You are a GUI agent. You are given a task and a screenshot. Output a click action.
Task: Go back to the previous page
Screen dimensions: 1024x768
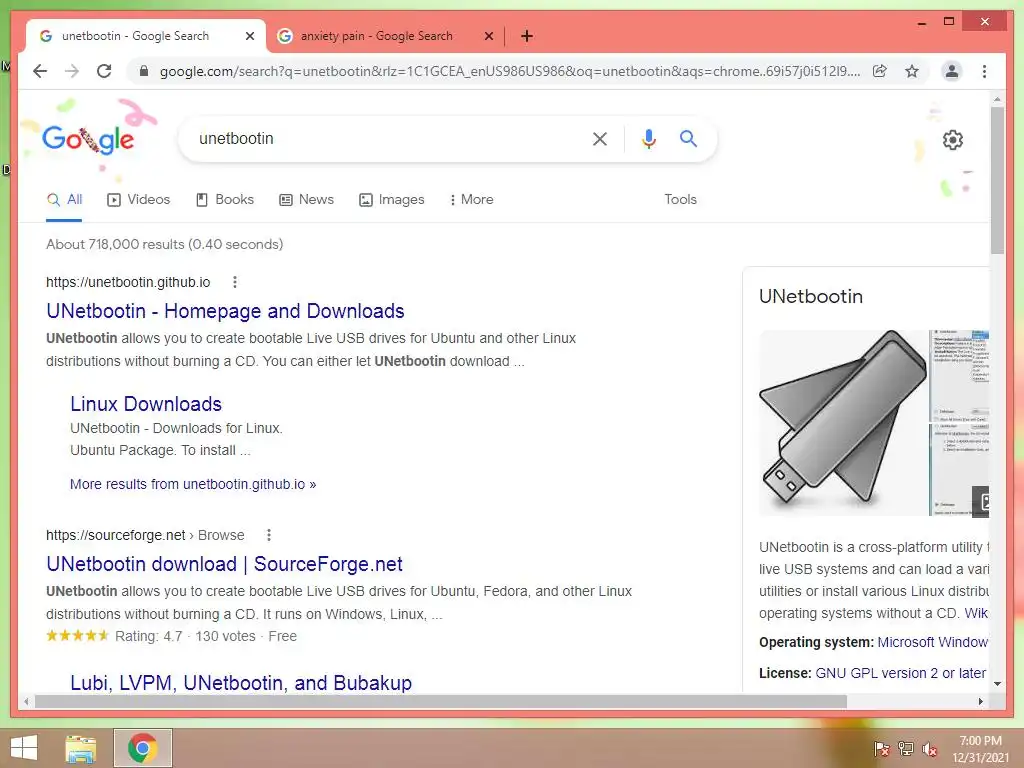click(40, 71)
